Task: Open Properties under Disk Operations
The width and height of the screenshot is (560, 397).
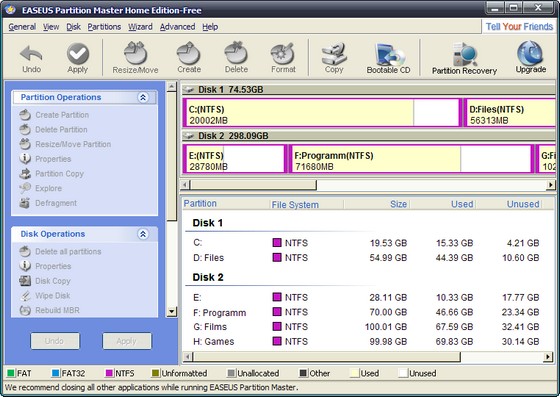Action: click(45, 266)
